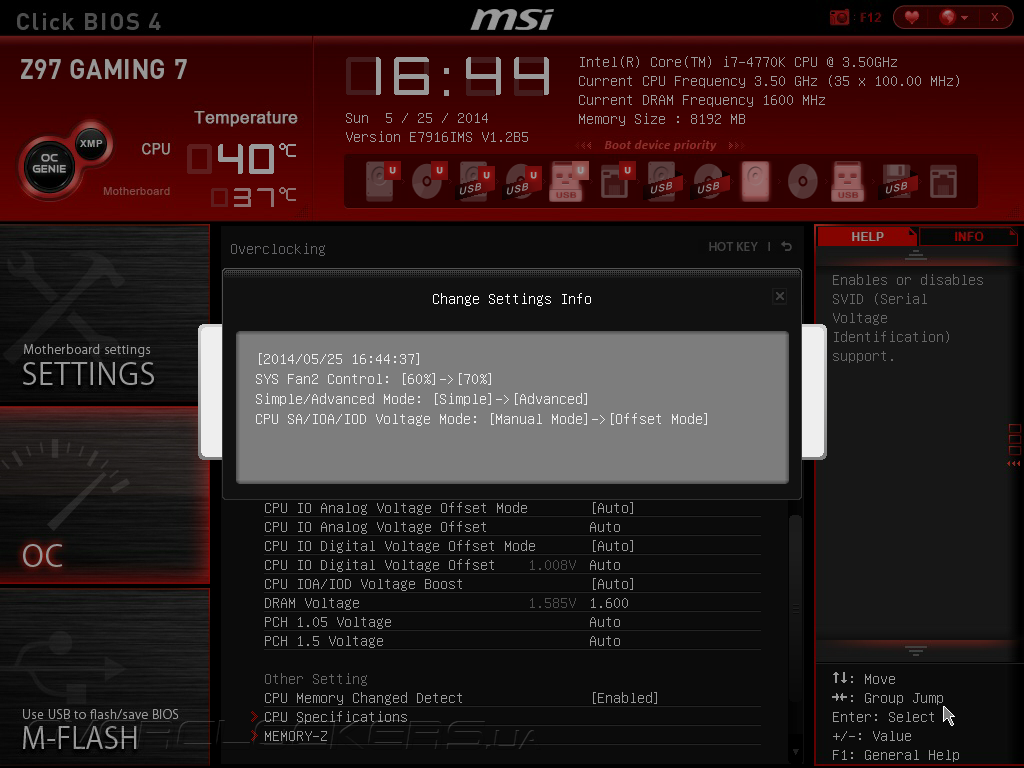1024x768 pixels.
Task: Open the HOT KEY list
Action: point(733,246)
